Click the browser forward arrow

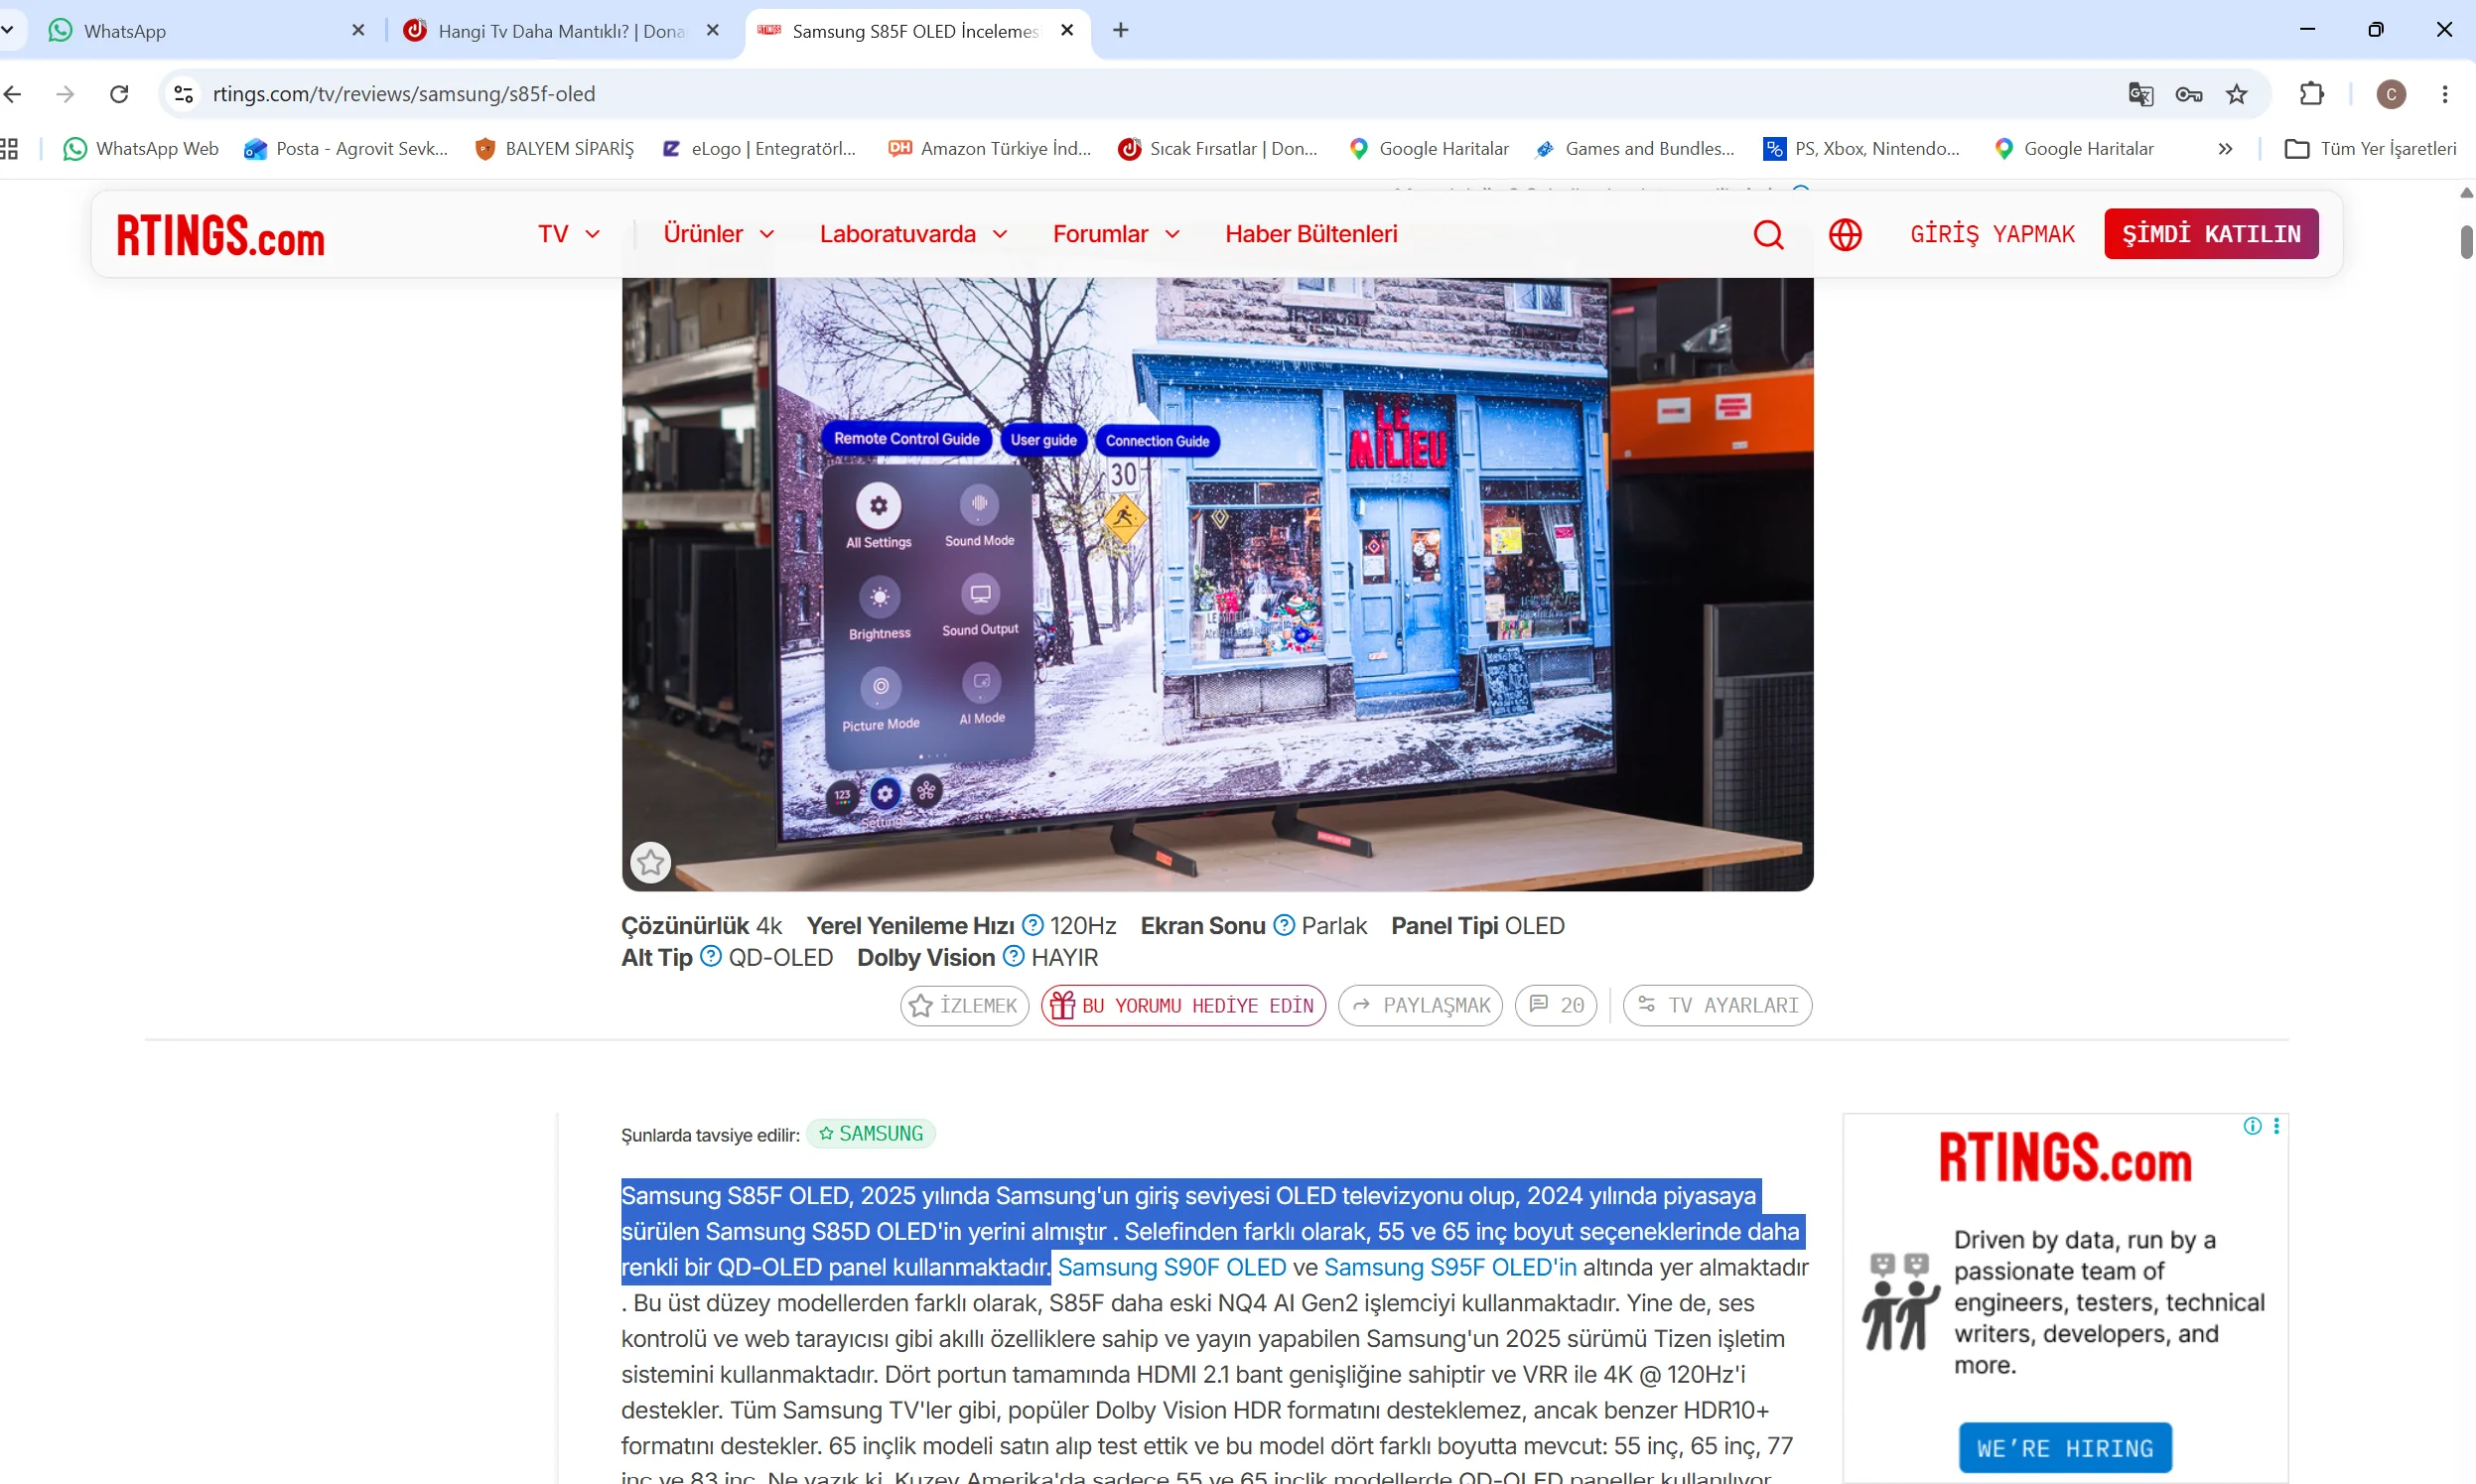click(x=65, y=94)
